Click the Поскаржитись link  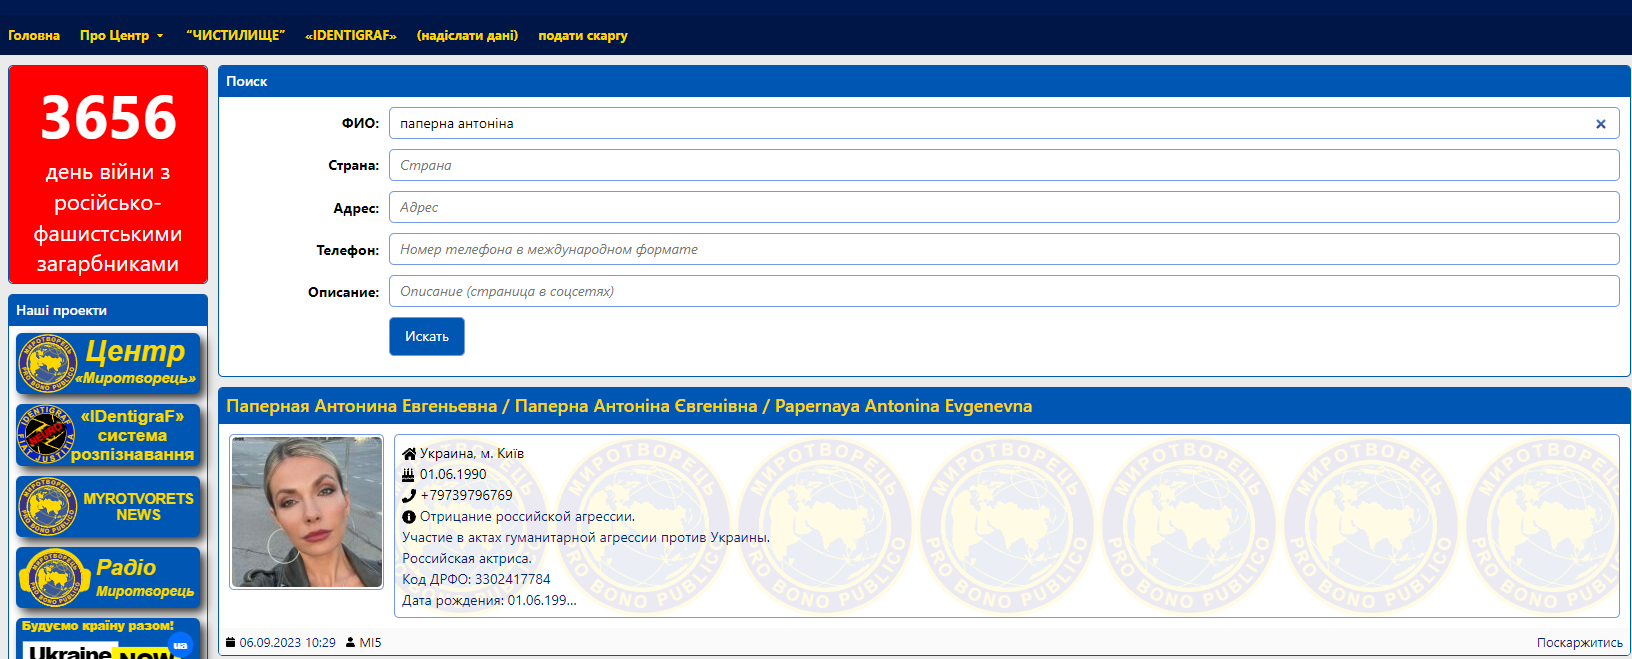[x=1579, y=643]
